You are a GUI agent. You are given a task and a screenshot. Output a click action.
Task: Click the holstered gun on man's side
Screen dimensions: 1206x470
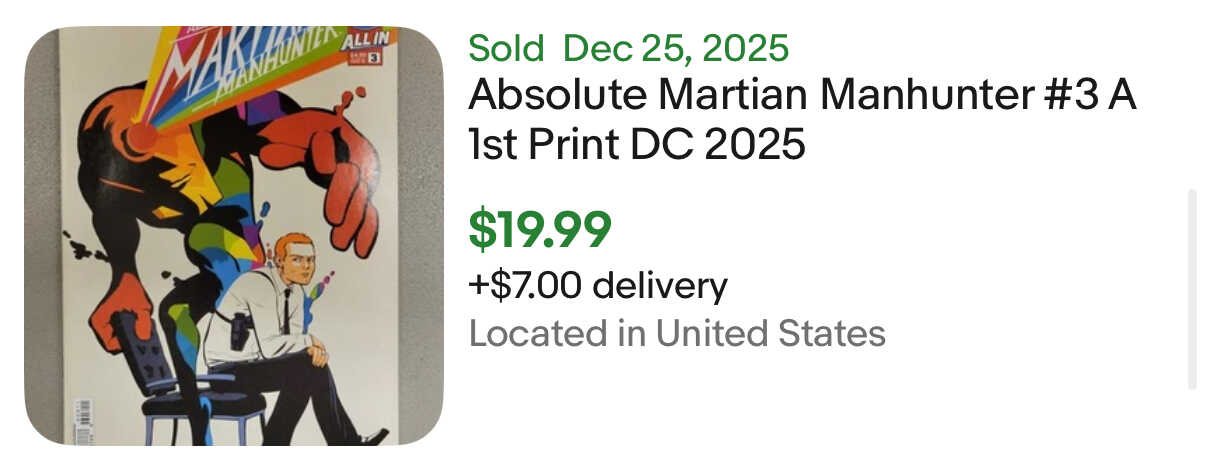240,329
